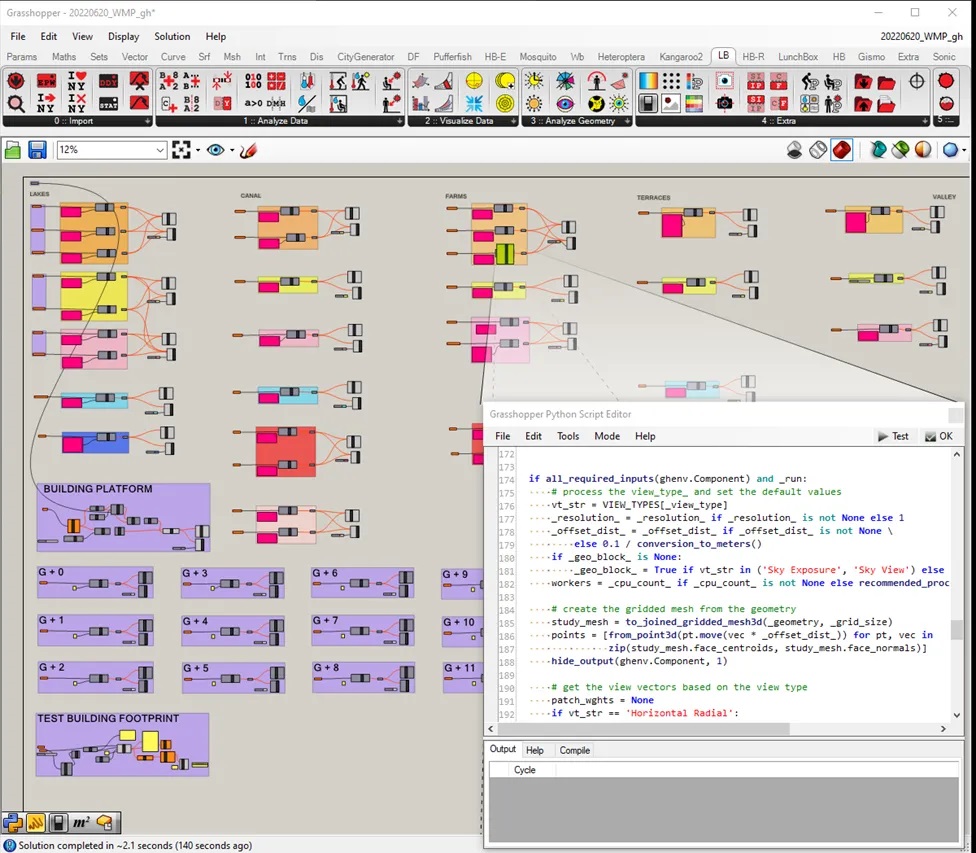The width and height of the screenshot is (976, 853).
Task: Select the dot grid icon
Action: (x=671, y=81)
